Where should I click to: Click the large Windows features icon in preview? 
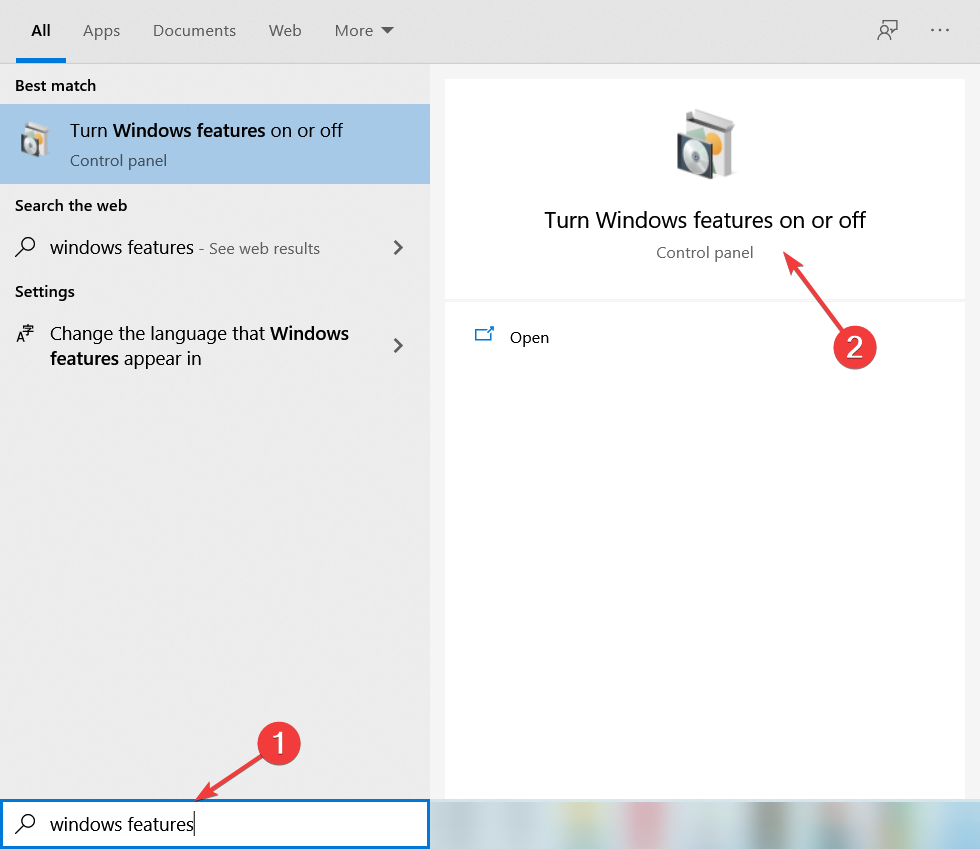(705, 144)
